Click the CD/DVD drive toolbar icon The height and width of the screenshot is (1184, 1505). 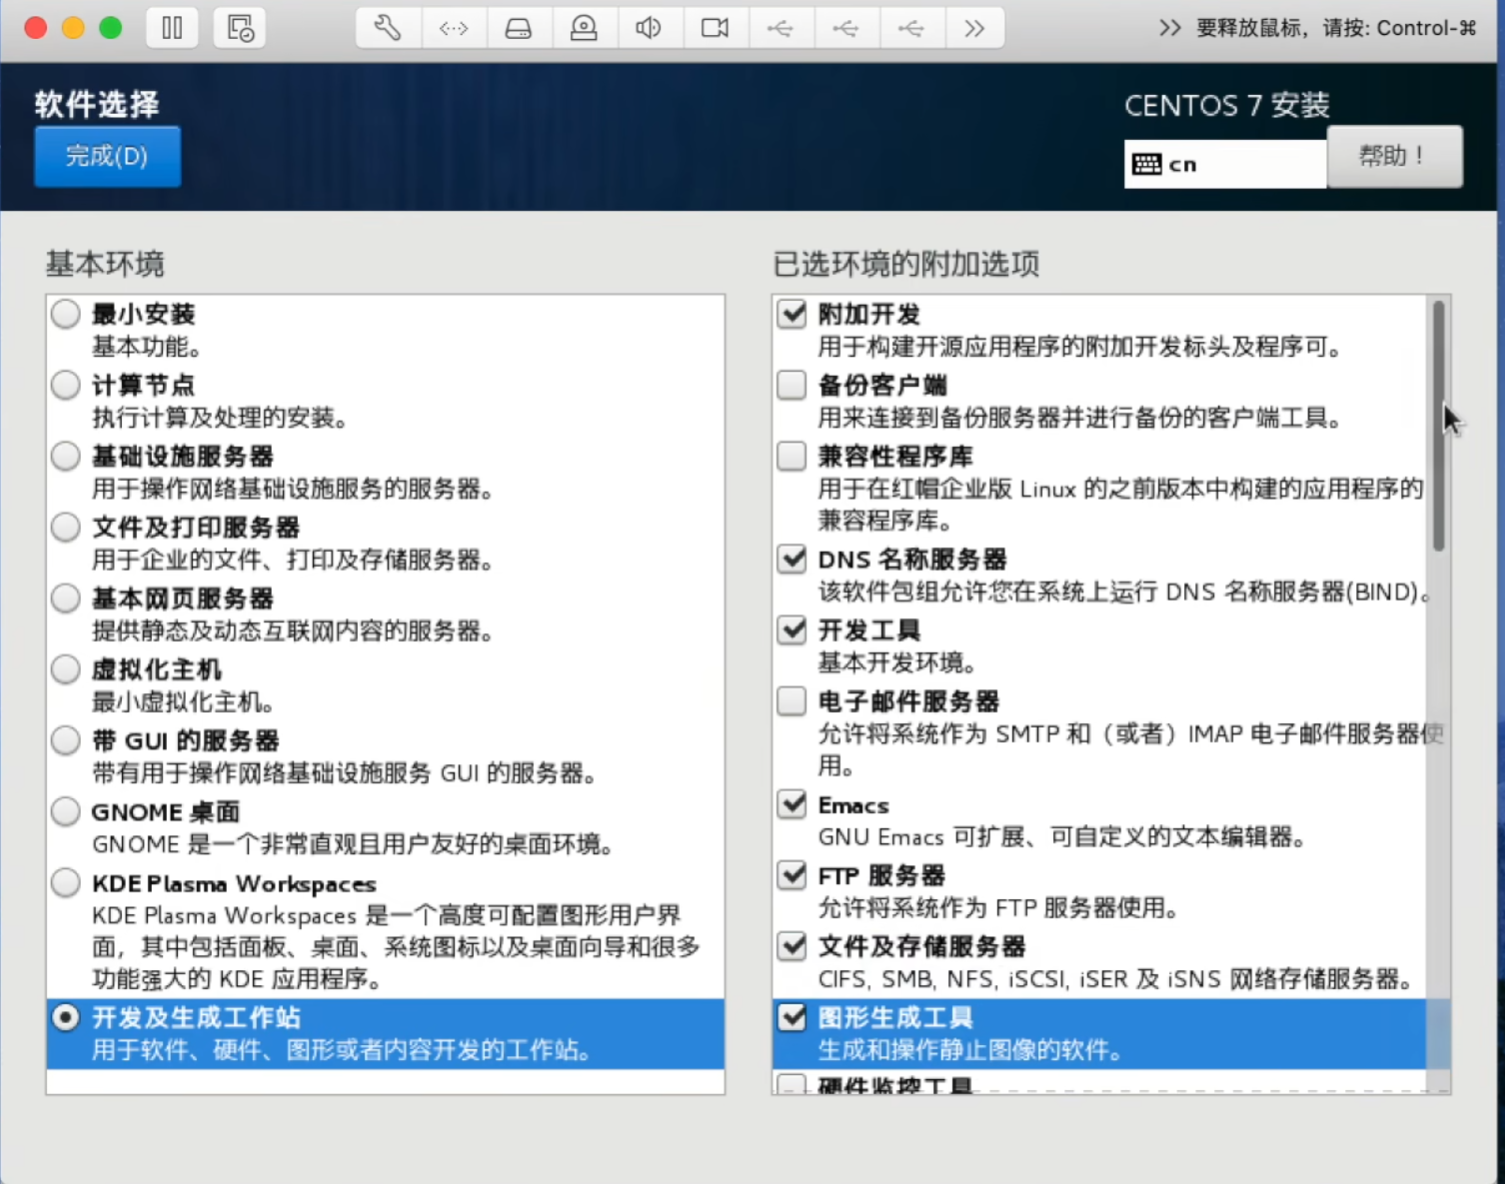pos(584,28)
